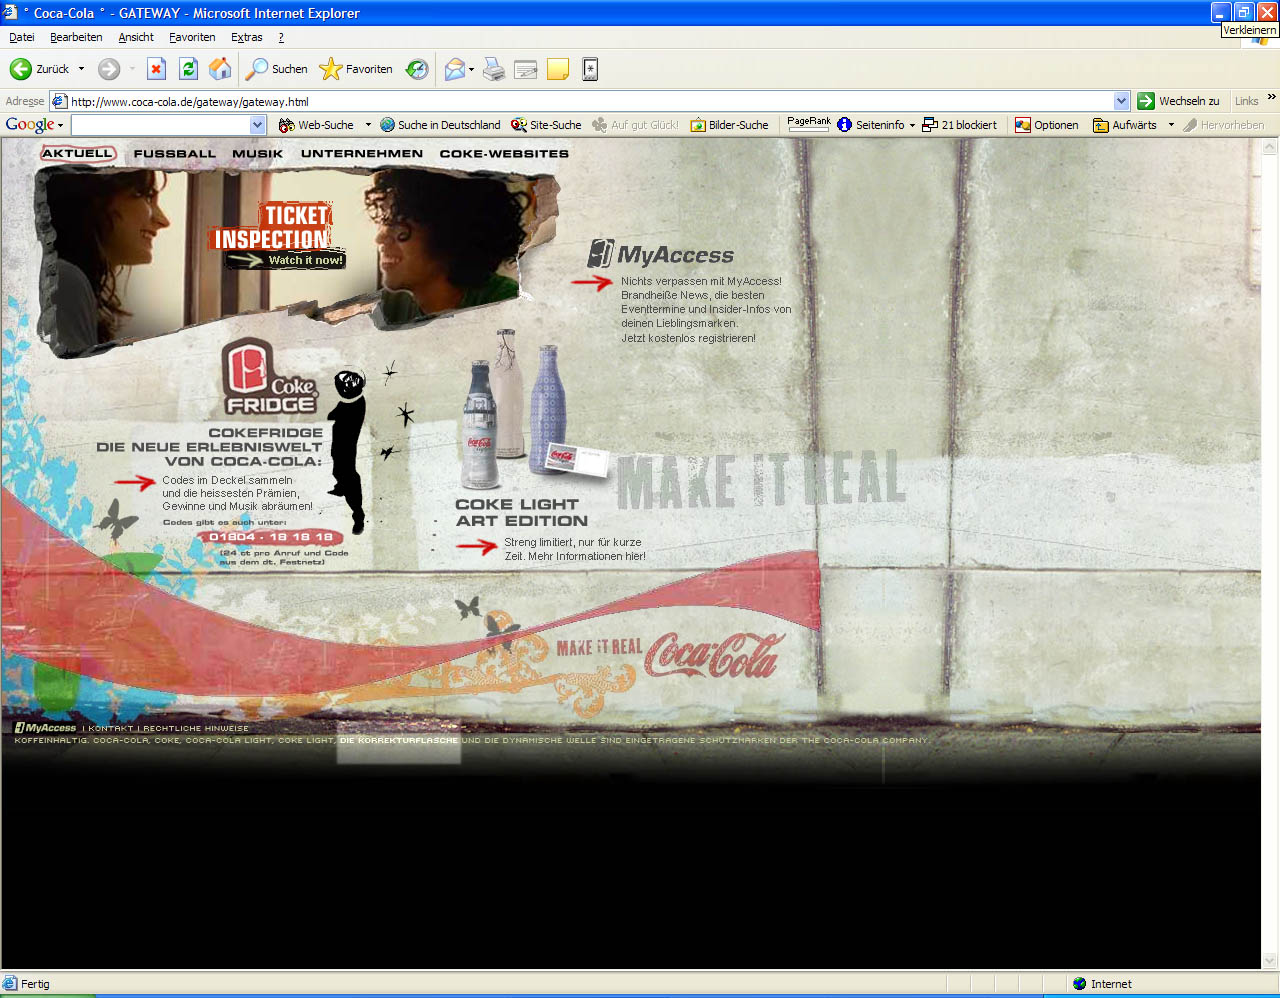Open Favoriten star in toolbar

(356, 69)
